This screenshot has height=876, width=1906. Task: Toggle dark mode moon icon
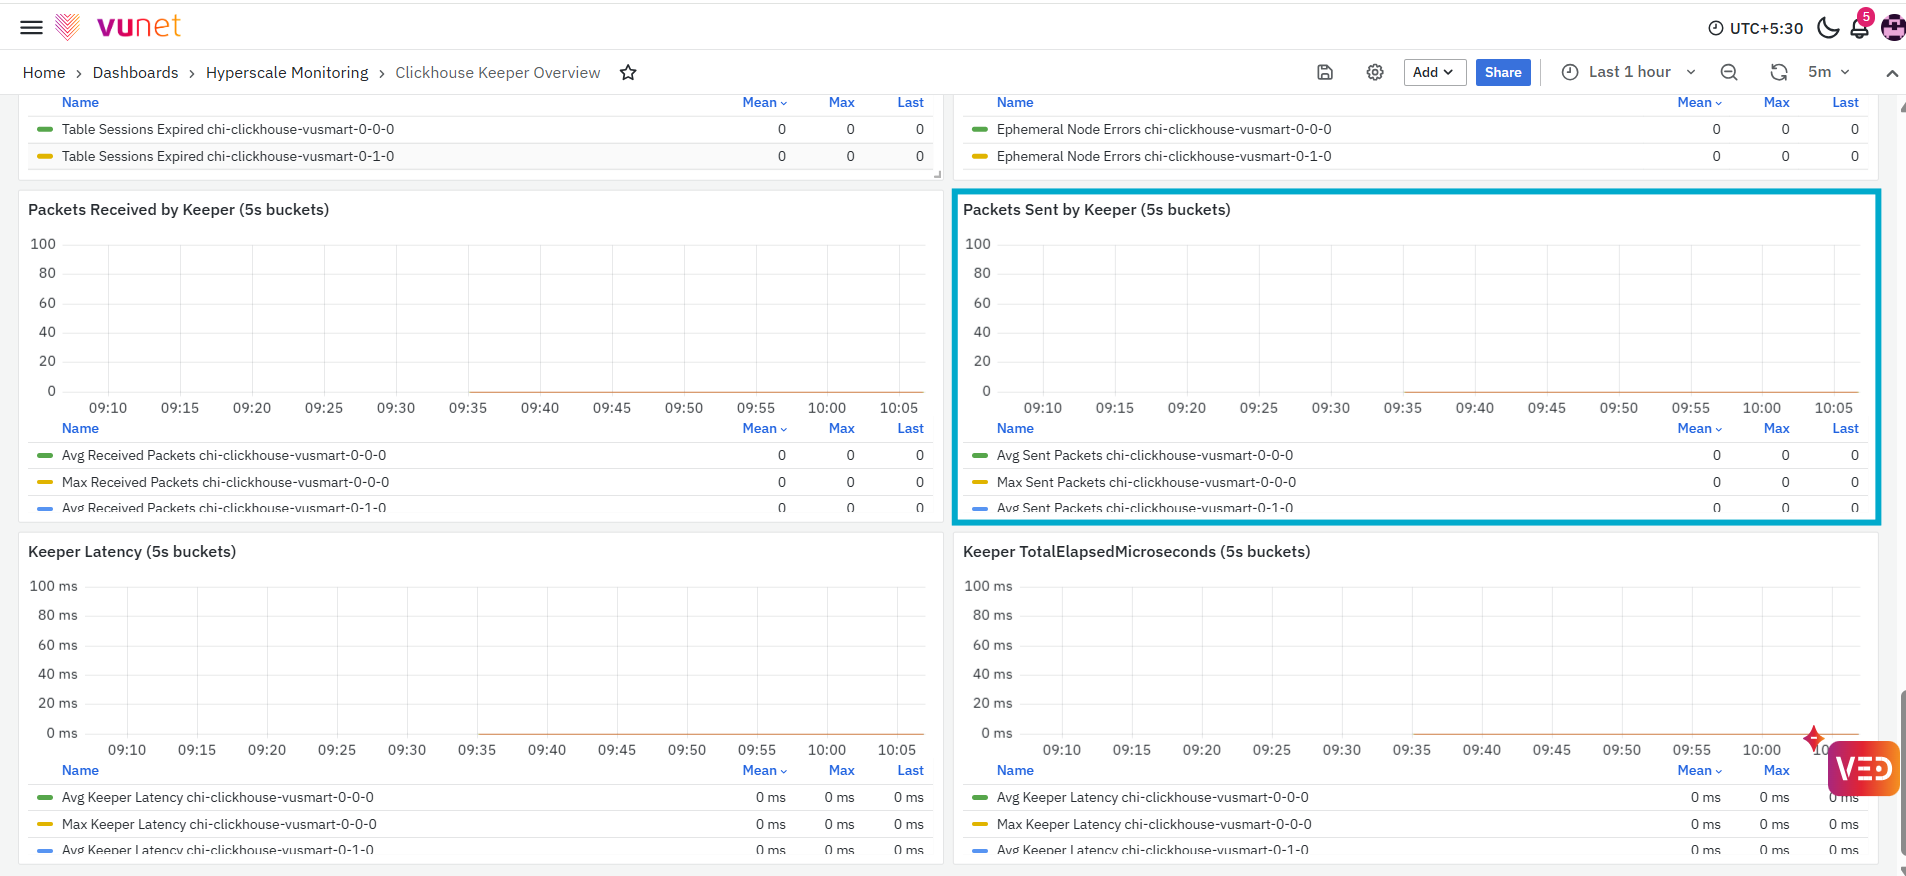click(x=1828, y=27)
